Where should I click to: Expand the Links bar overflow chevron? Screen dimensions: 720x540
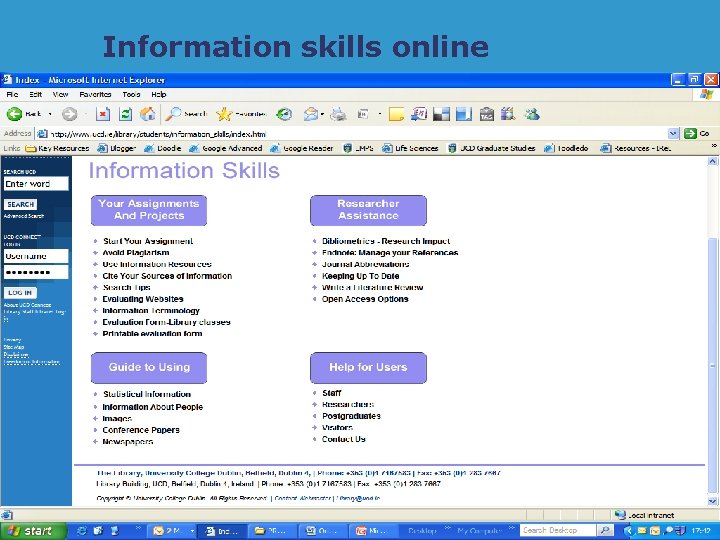[714, 146]
